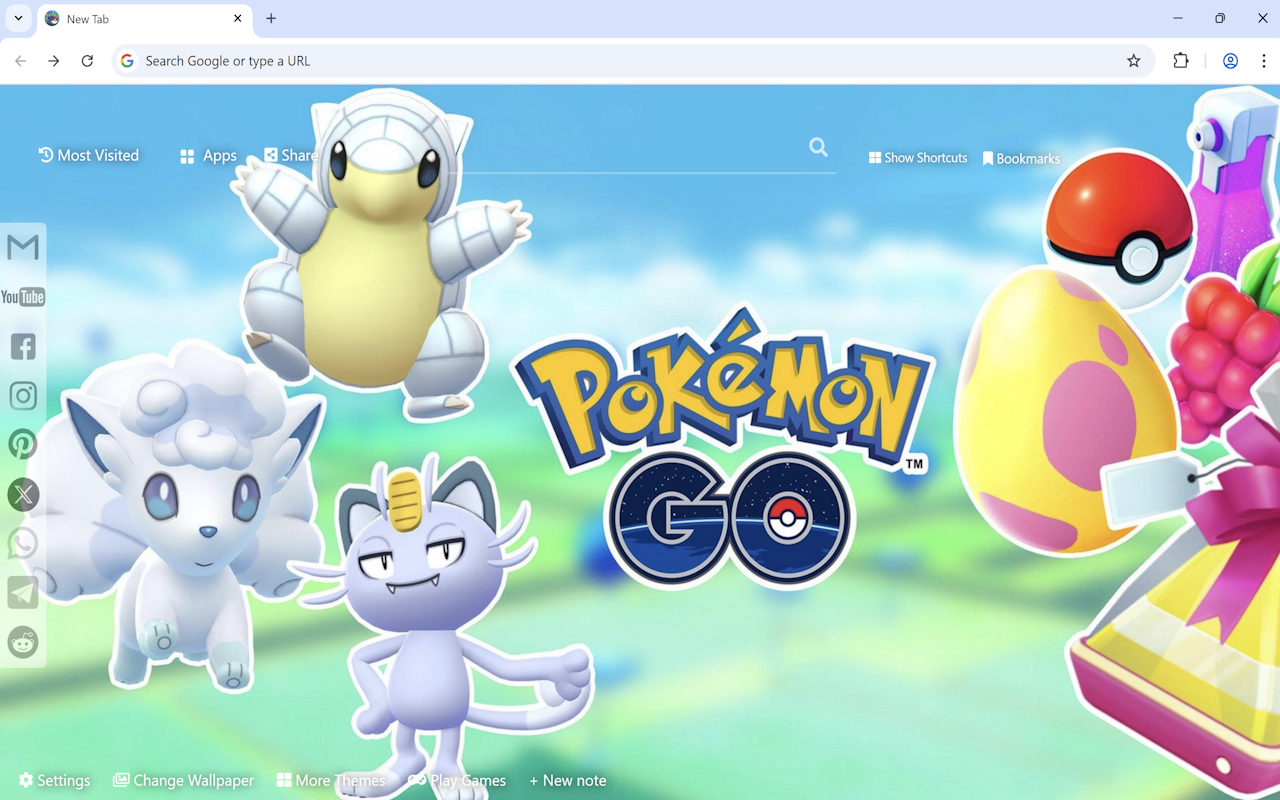Expand the tab search dropdown arrow
Image resolution: width=1280 pixels, height=800 pixels.
(x=18, y=18)
